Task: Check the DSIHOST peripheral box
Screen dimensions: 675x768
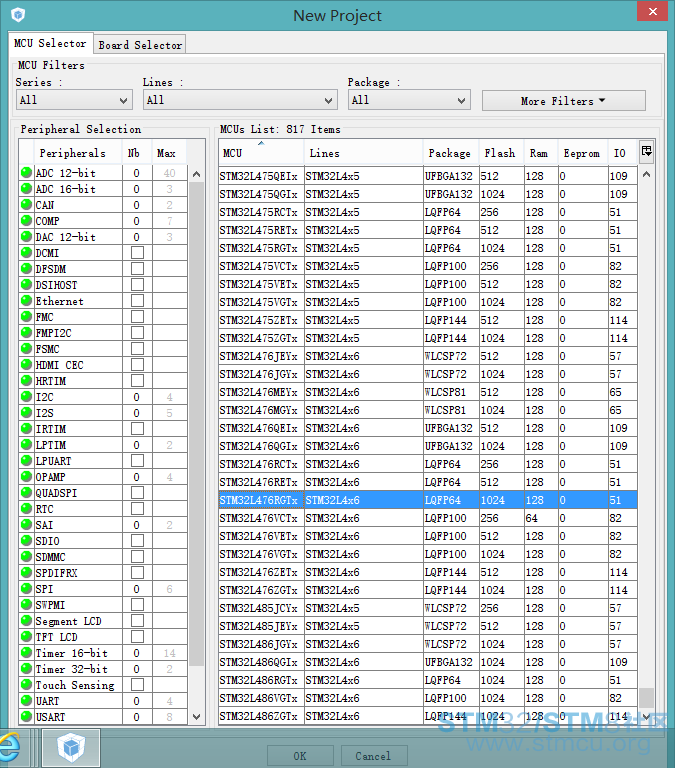Action: point(138,285)
